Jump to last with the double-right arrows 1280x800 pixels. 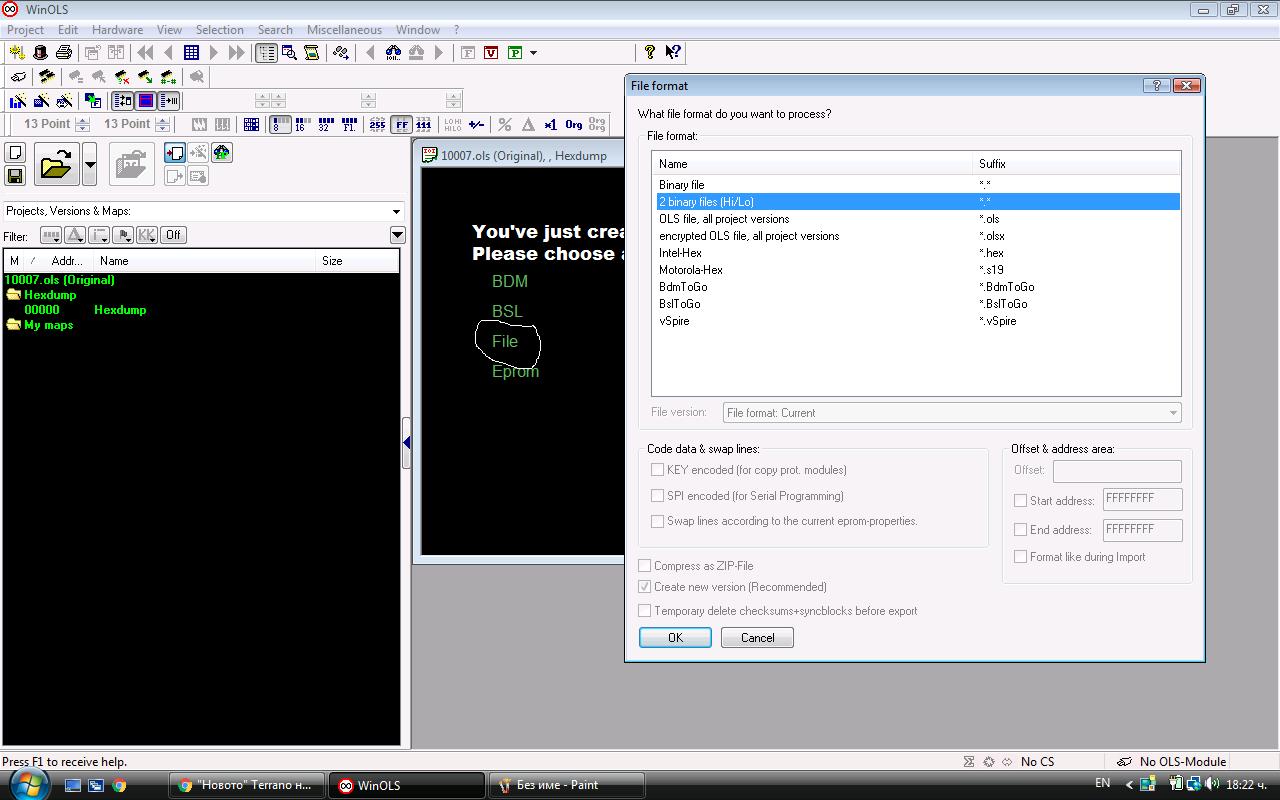(x=237, y=52)
